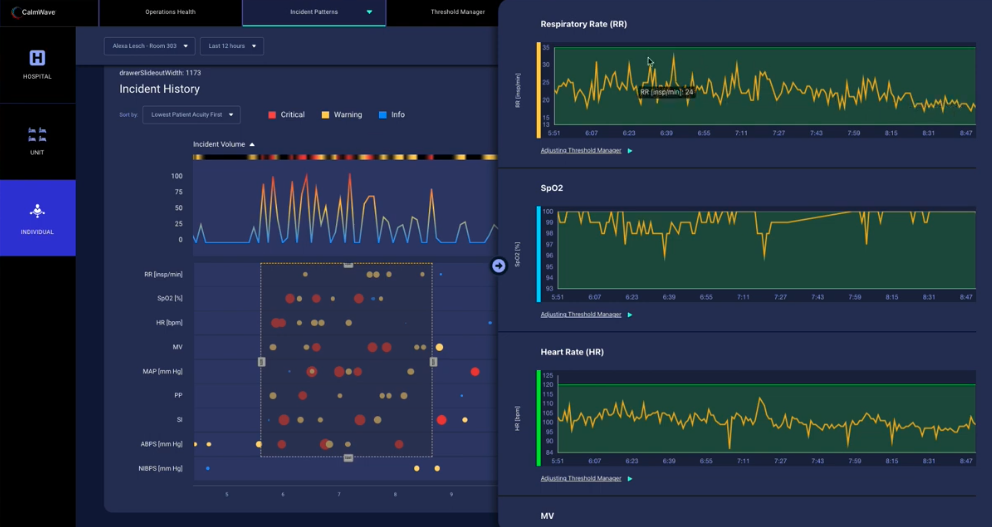The width and height of the screenshot is (992, 527).
Task: Click play arrow beside Heart Rate threshold link
Action: [630, 479]
